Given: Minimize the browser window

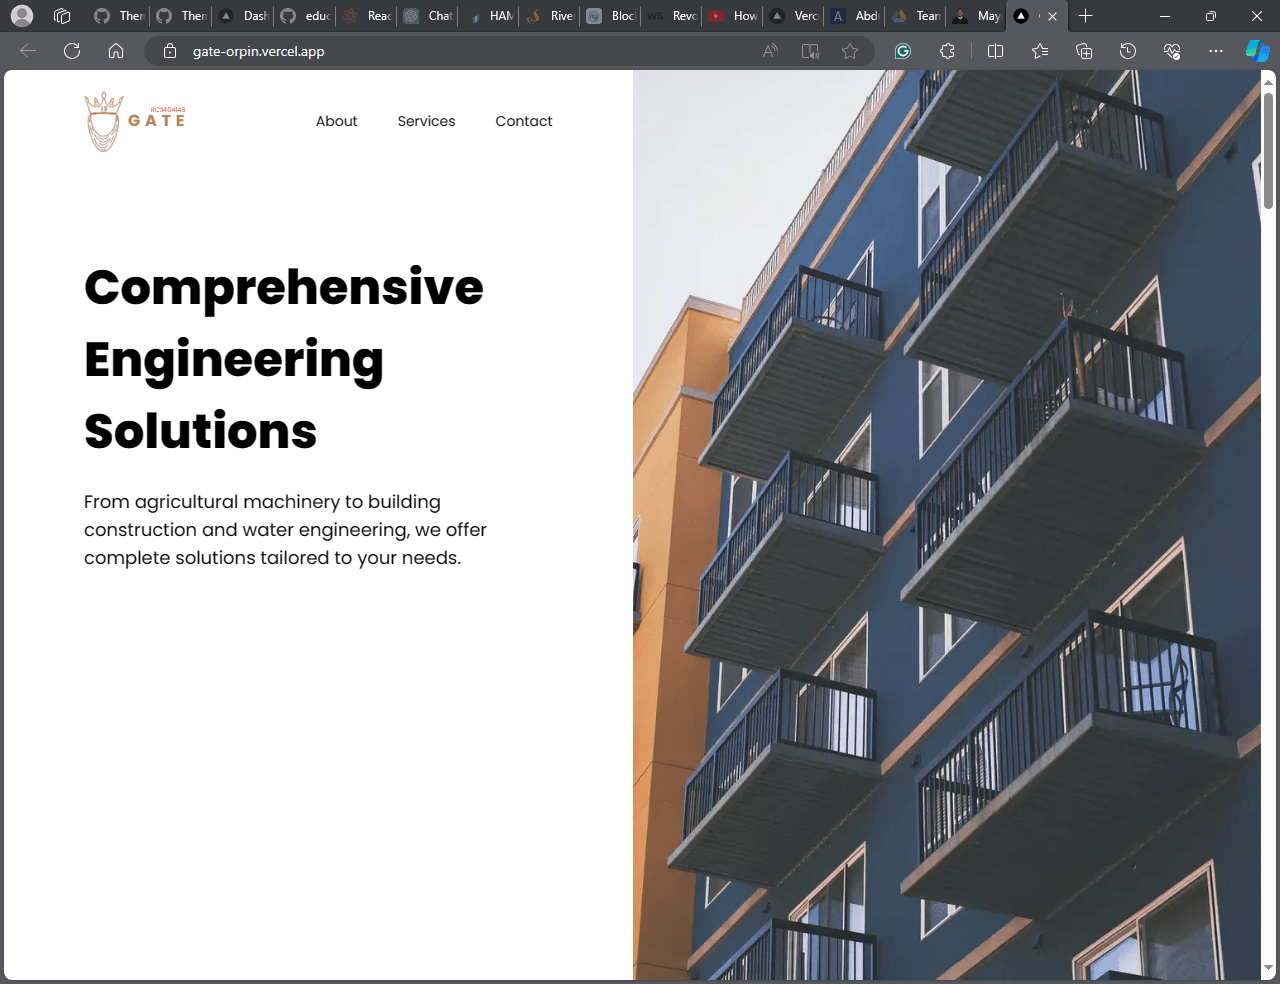Looking at the screenshot, I should tap(1165, 16).
